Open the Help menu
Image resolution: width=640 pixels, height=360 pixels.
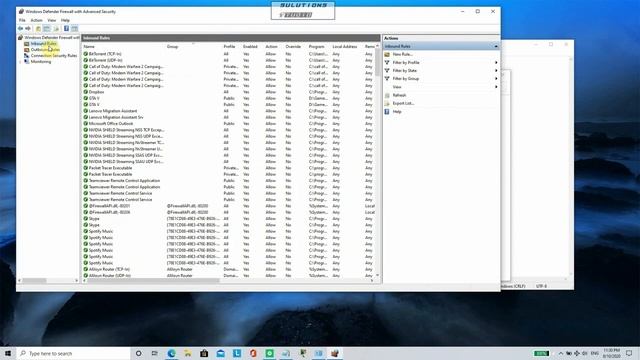pos(65,20)
